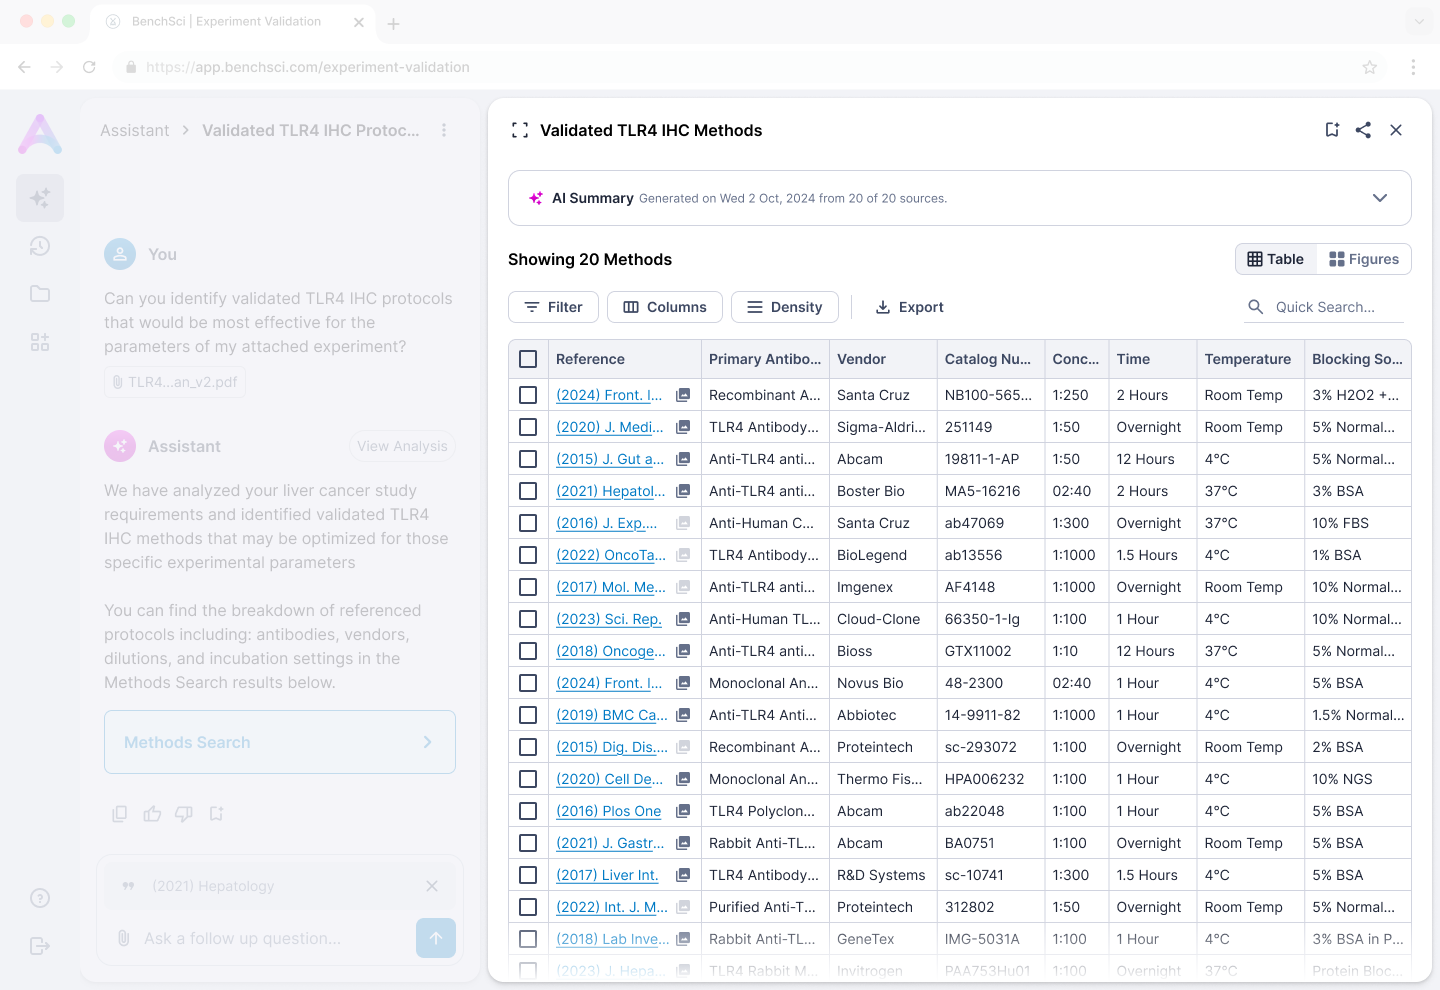Expand the AI Summary chevron
The image size is (1440, 990).
click(1380, 198)
